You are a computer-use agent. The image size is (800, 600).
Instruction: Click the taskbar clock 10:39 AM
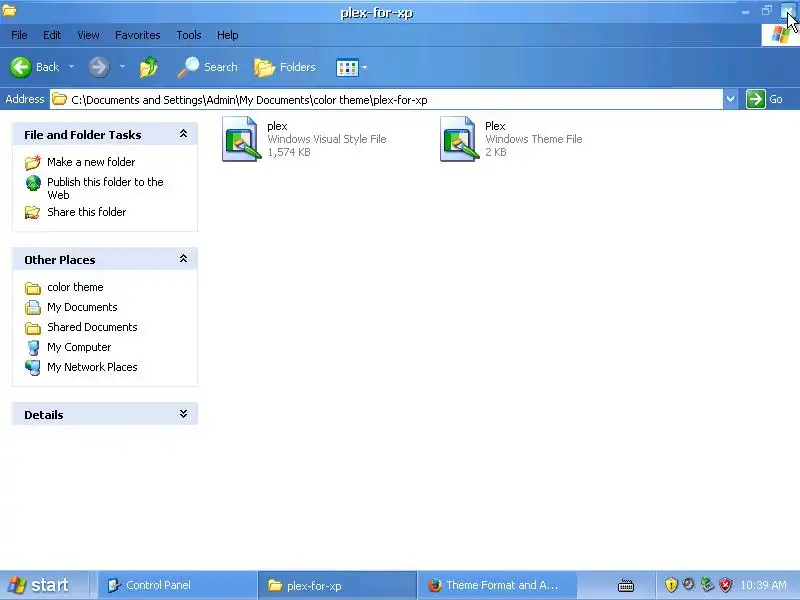763,585
